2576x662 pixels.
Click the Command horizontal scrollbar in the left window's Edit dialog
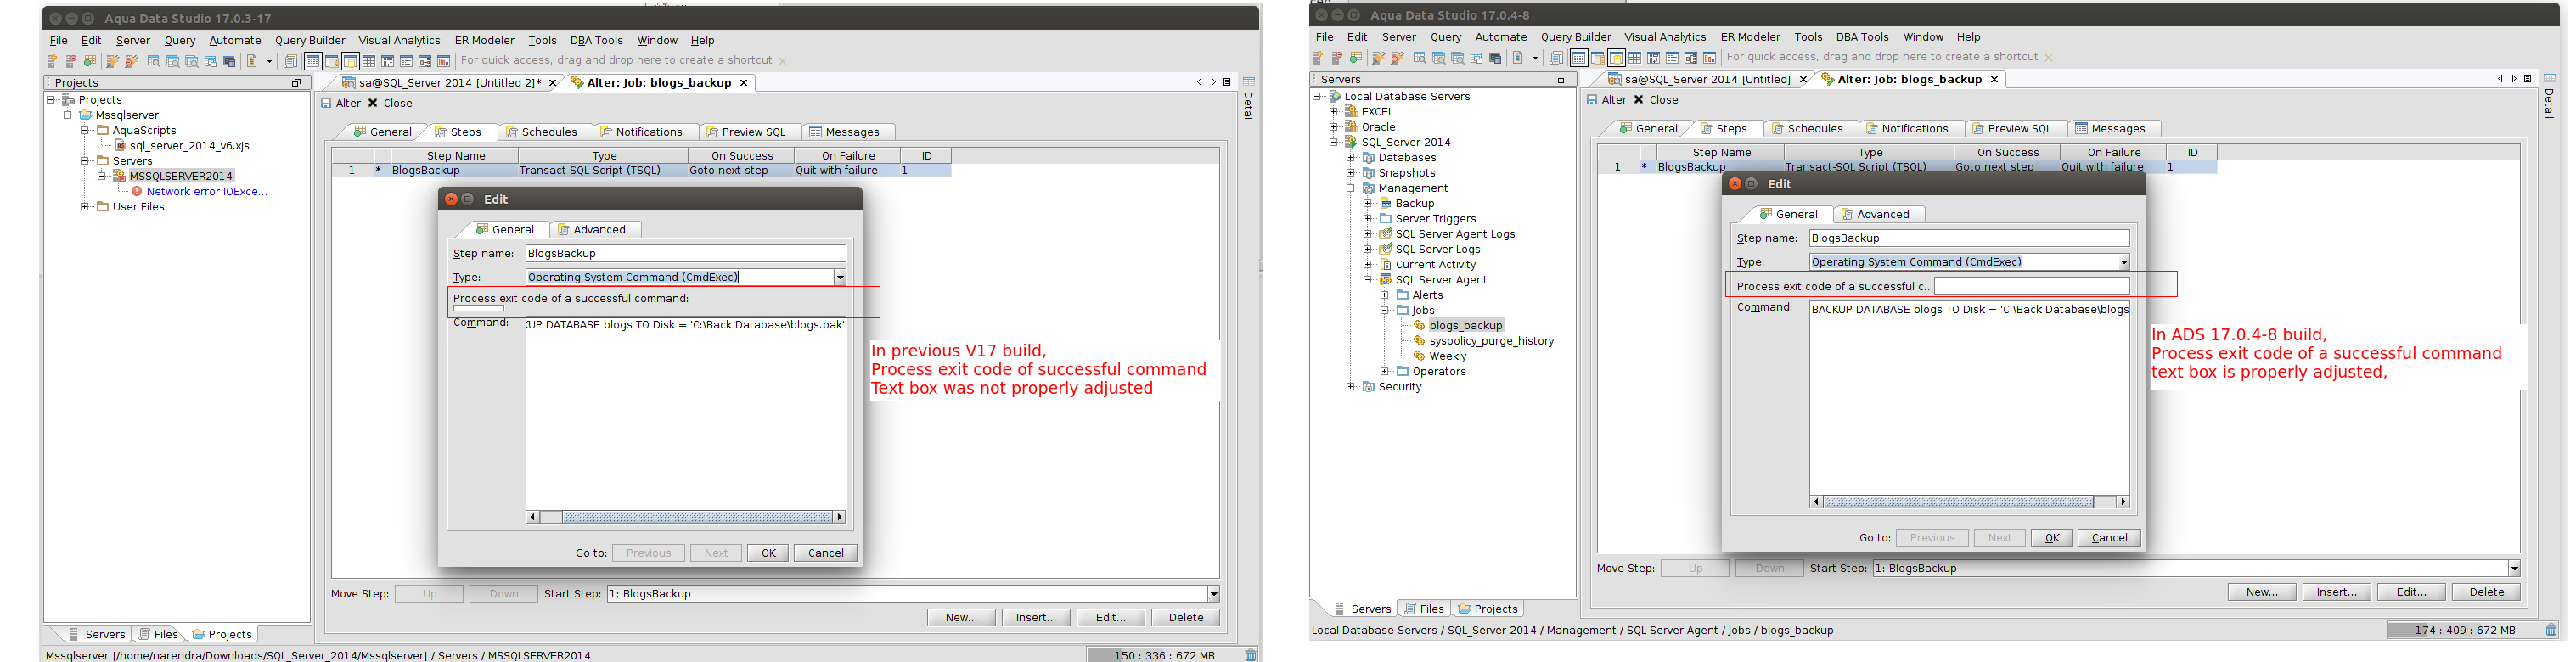click(686, 517)
